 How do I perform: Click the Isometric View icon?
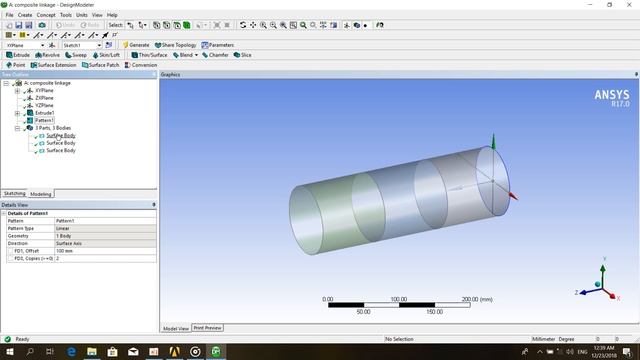[x=323, y=25]
